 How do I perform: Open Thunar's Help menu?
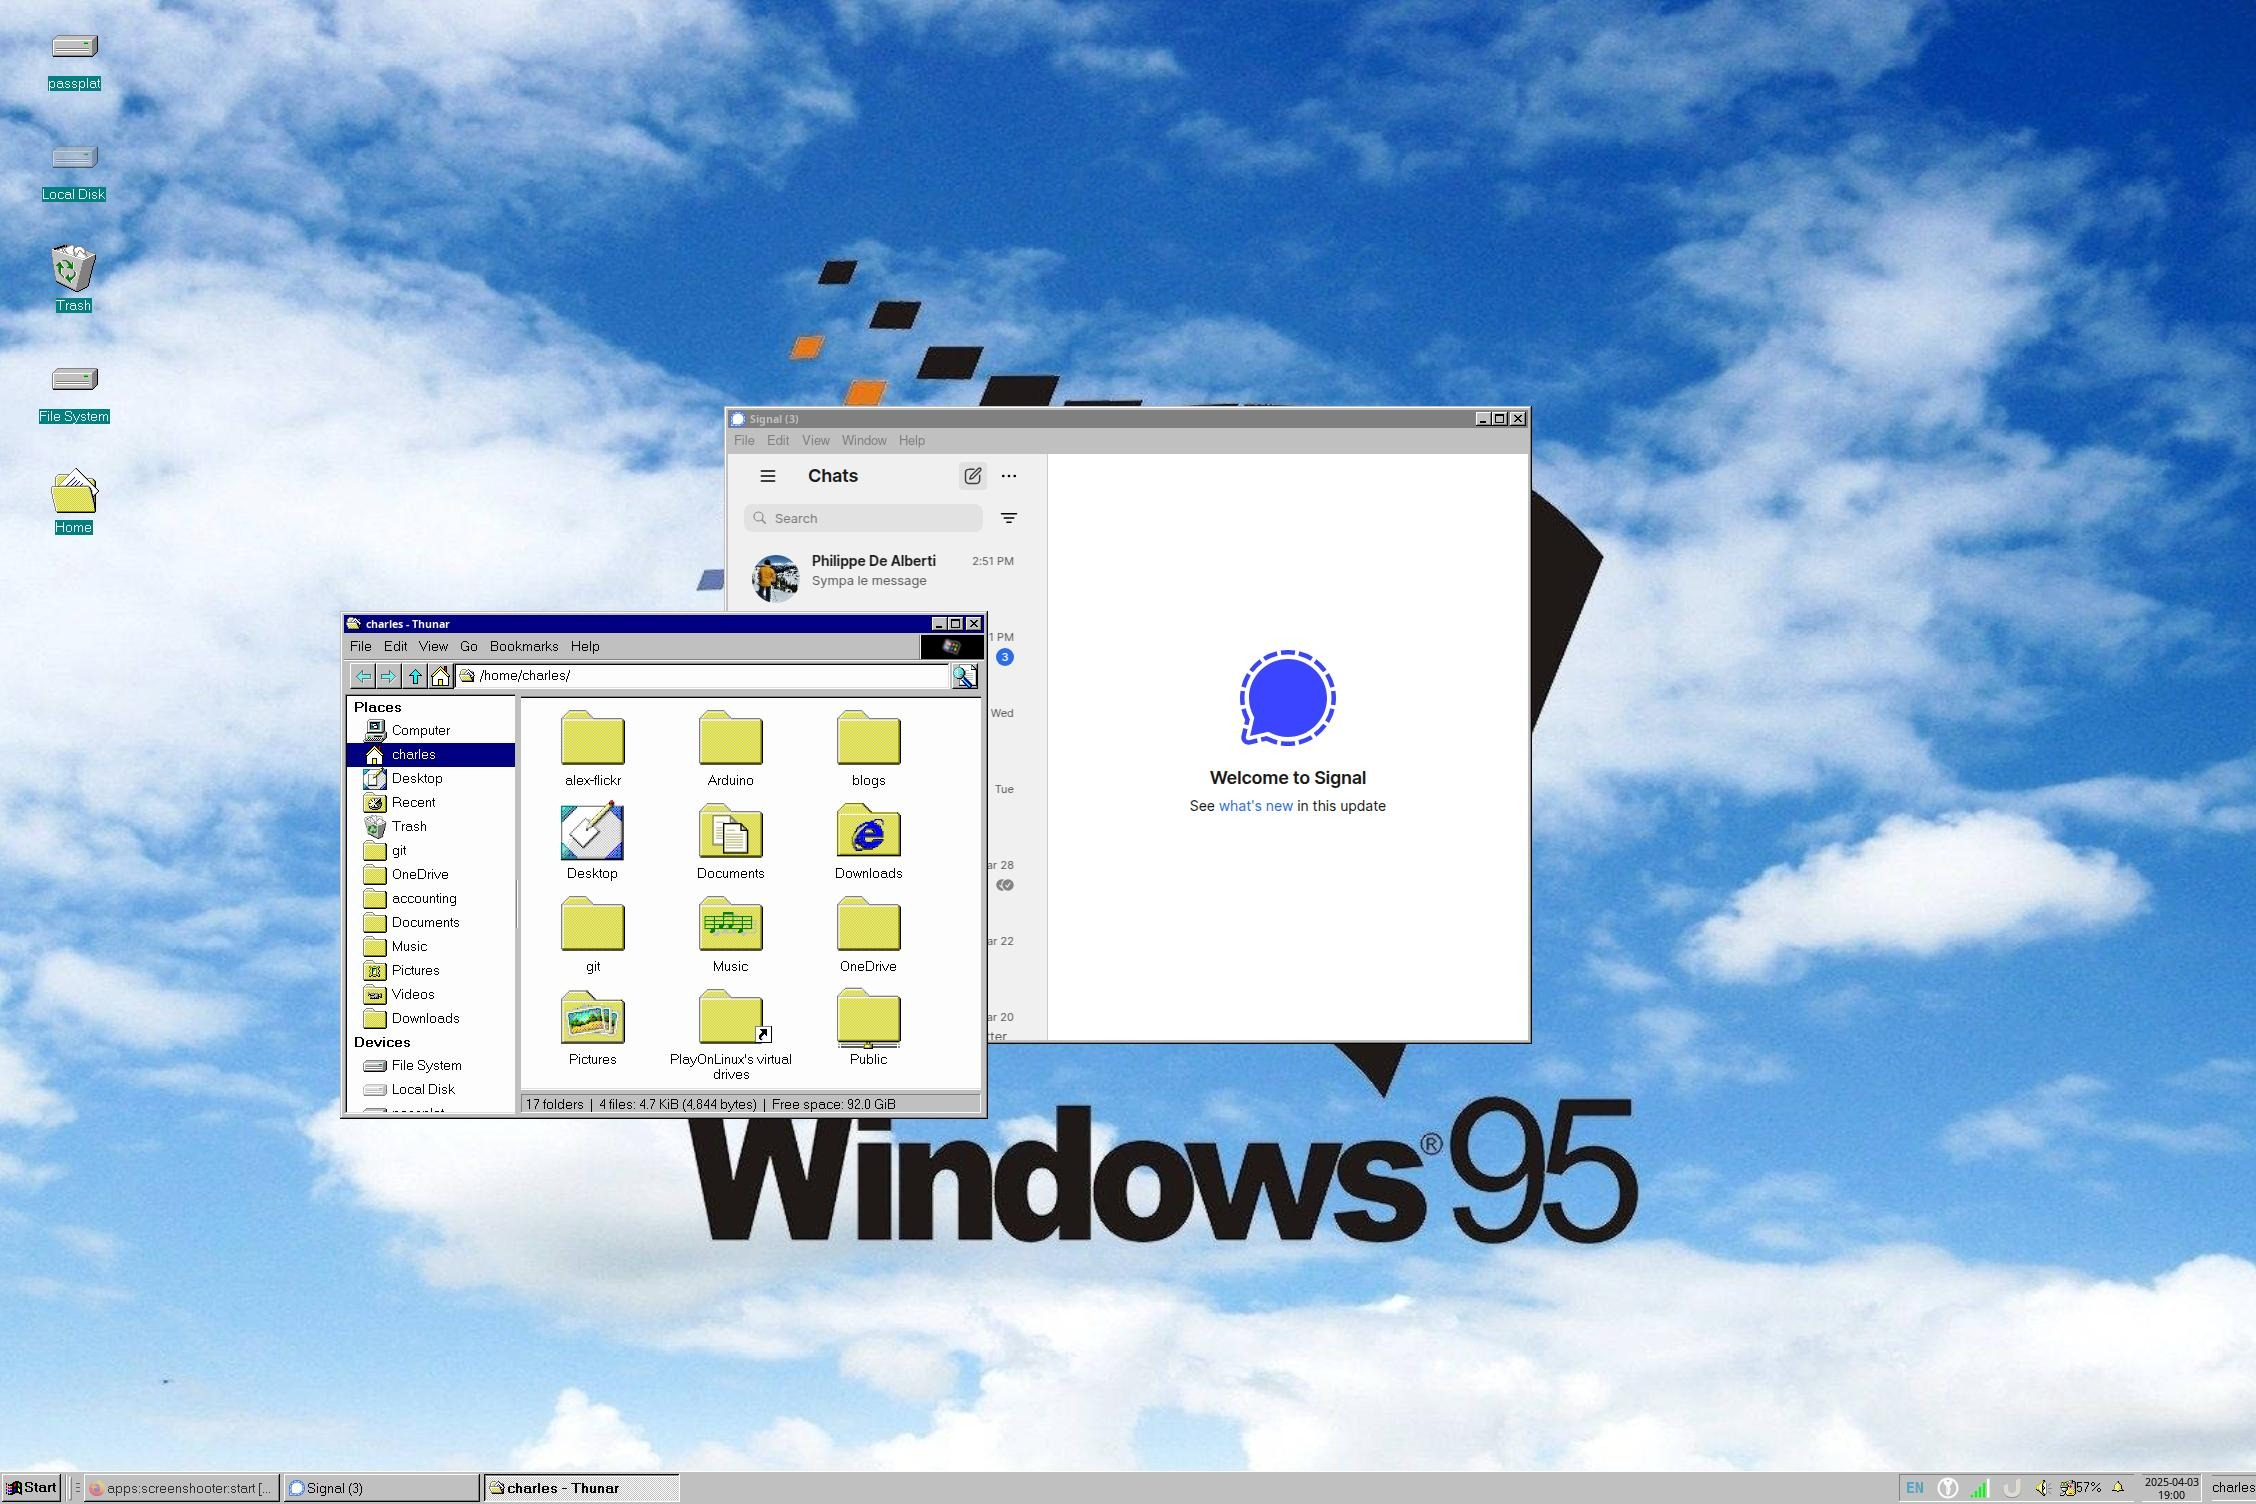pos(585,647)
